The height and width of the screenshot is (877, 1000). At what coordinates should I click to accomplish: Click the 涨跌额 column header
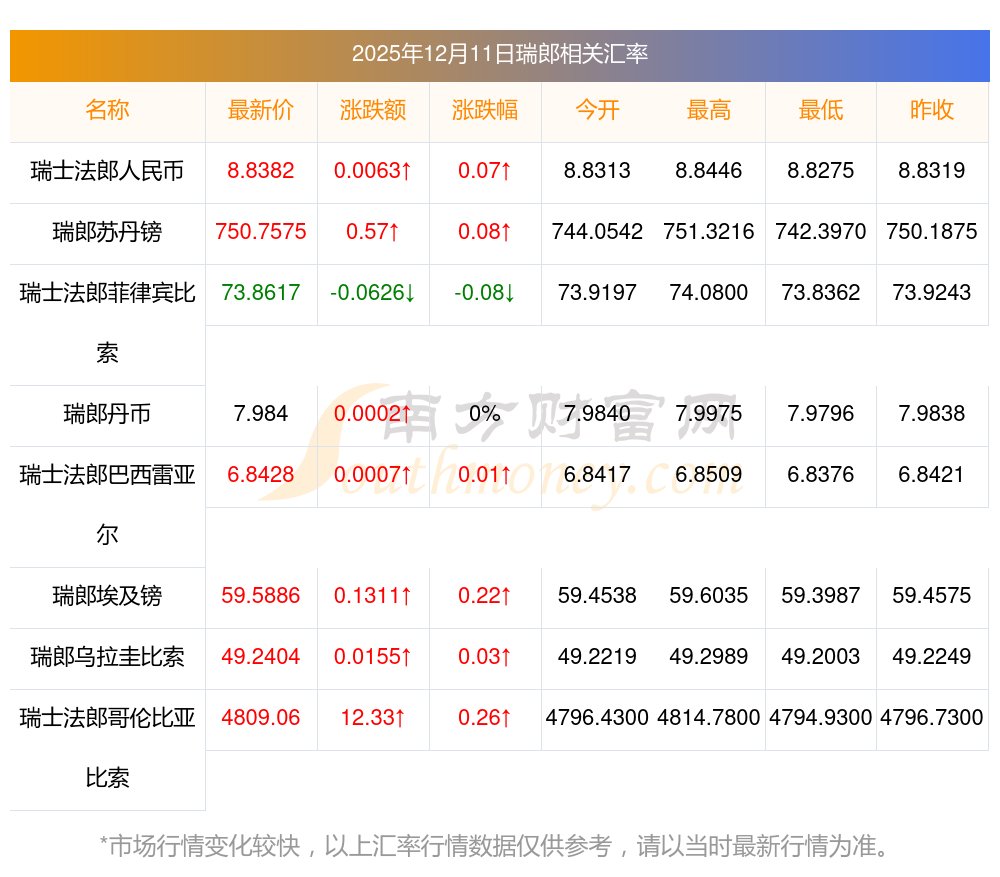pyautogui.click(x=373, y=110)
